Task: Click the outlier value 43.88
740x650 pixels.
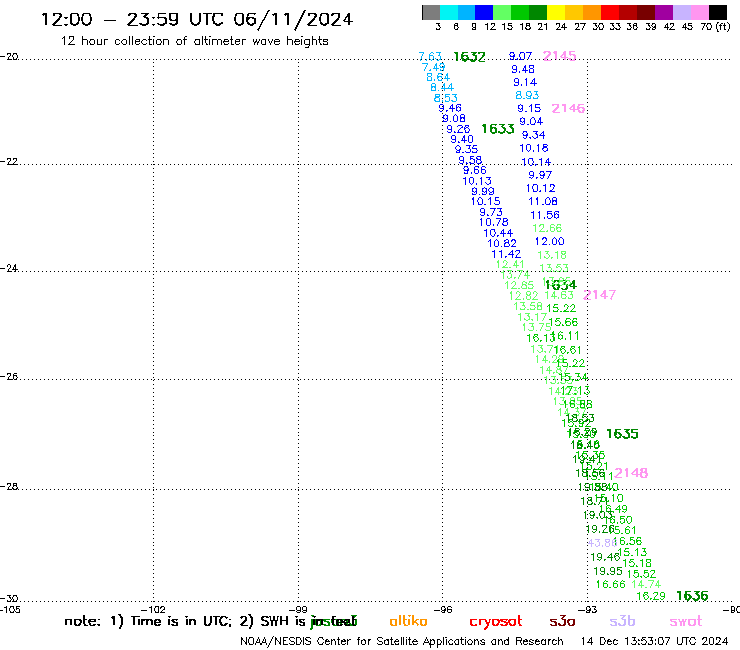Action: [x=603, y=543]
